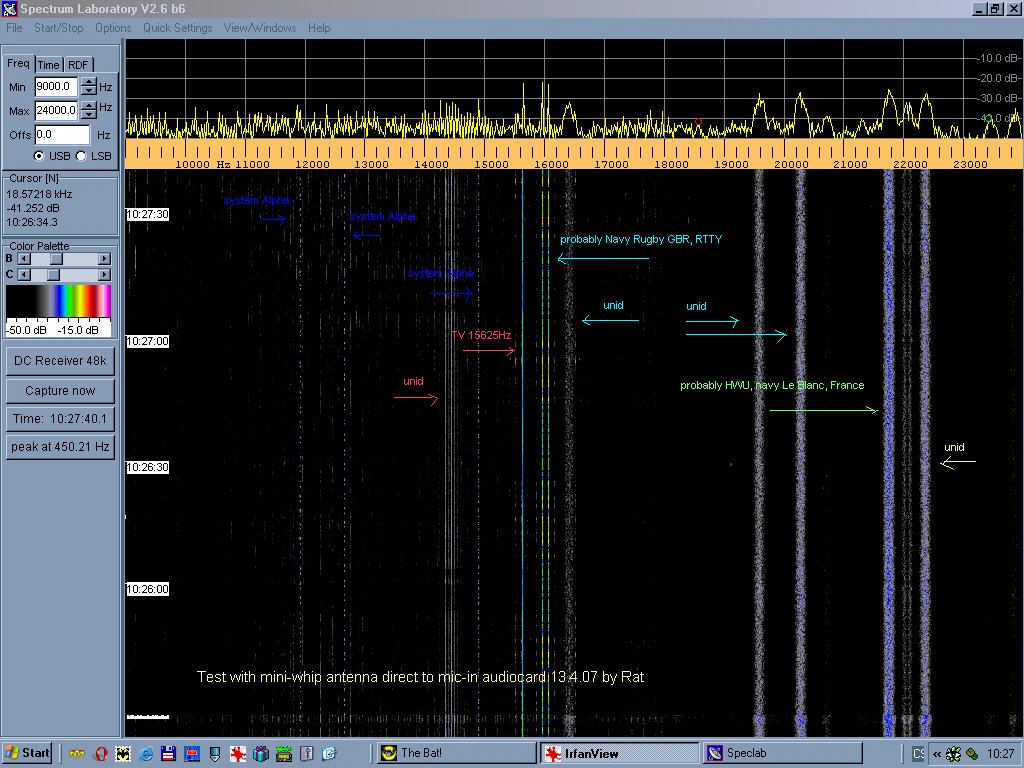The height and width of the screenshot is (768, 1024).
Task: Select the LSB sideband radio button
Action: (81, 156)
